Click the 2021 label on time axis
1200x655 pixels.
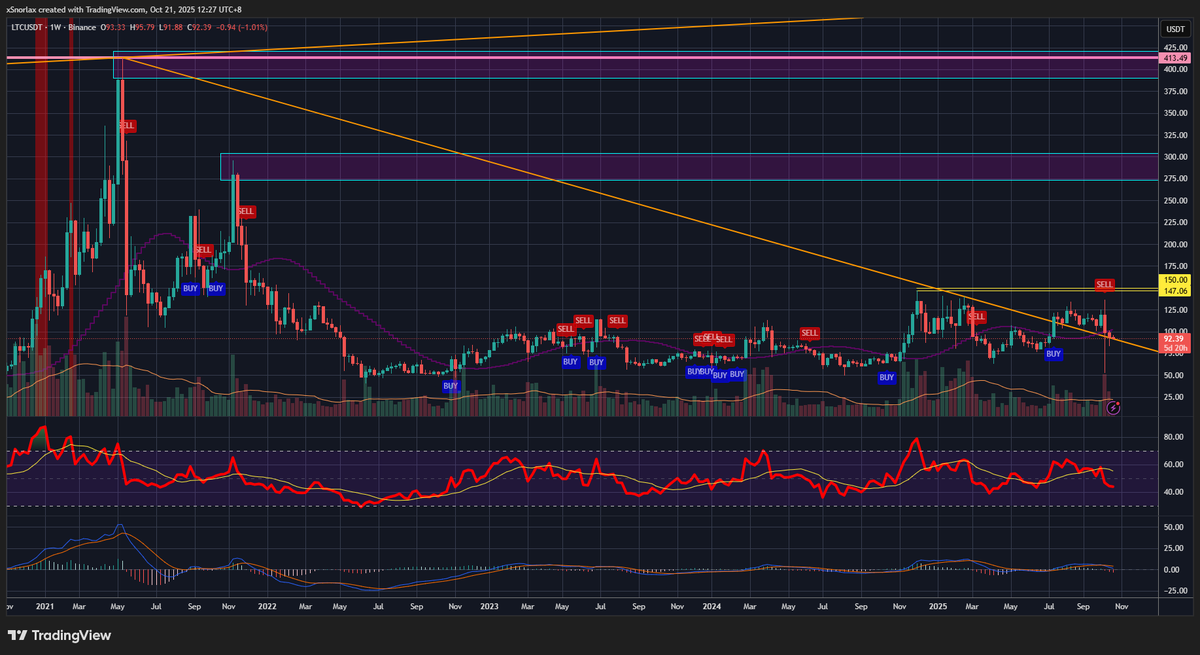point(44,606)
